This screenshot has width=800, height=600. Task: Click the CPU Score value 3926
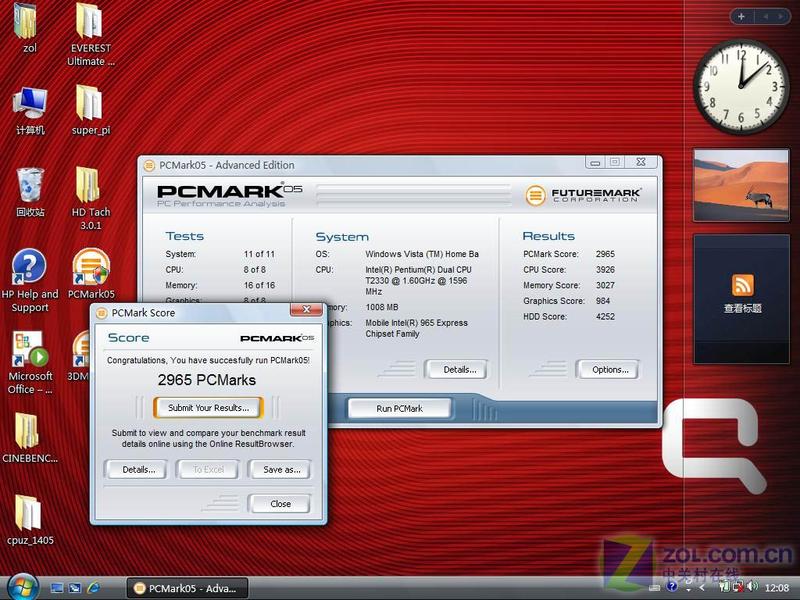pos(605,270)
